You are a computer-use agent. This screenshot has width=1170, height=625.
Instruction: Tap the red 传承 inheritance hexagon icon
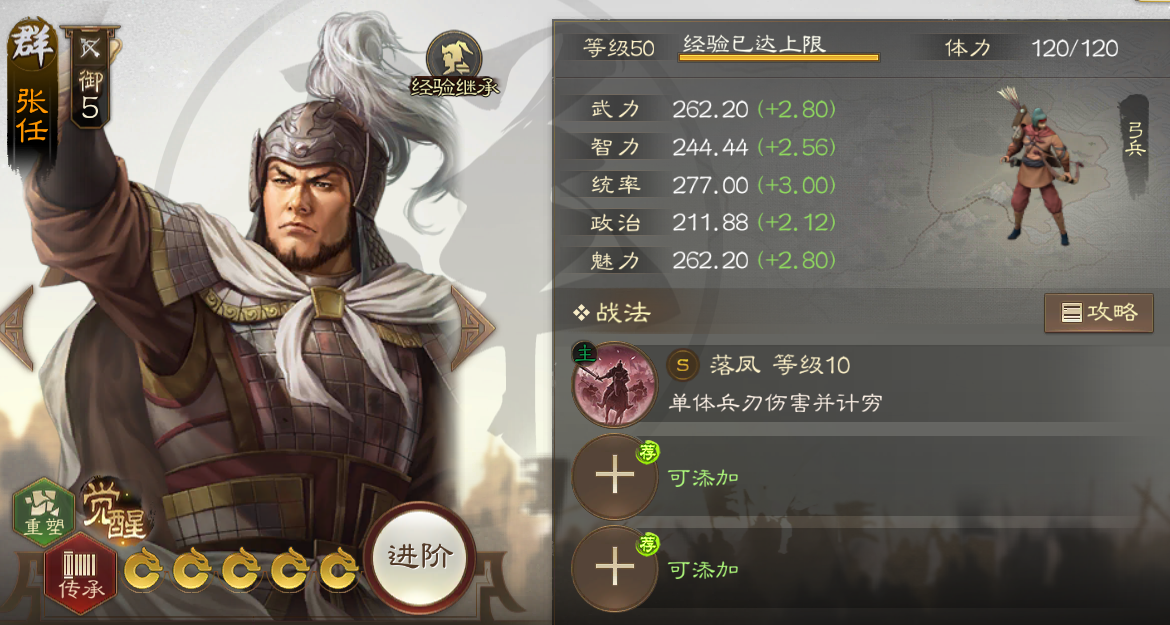pyautogui.click(x=80, y=573)
